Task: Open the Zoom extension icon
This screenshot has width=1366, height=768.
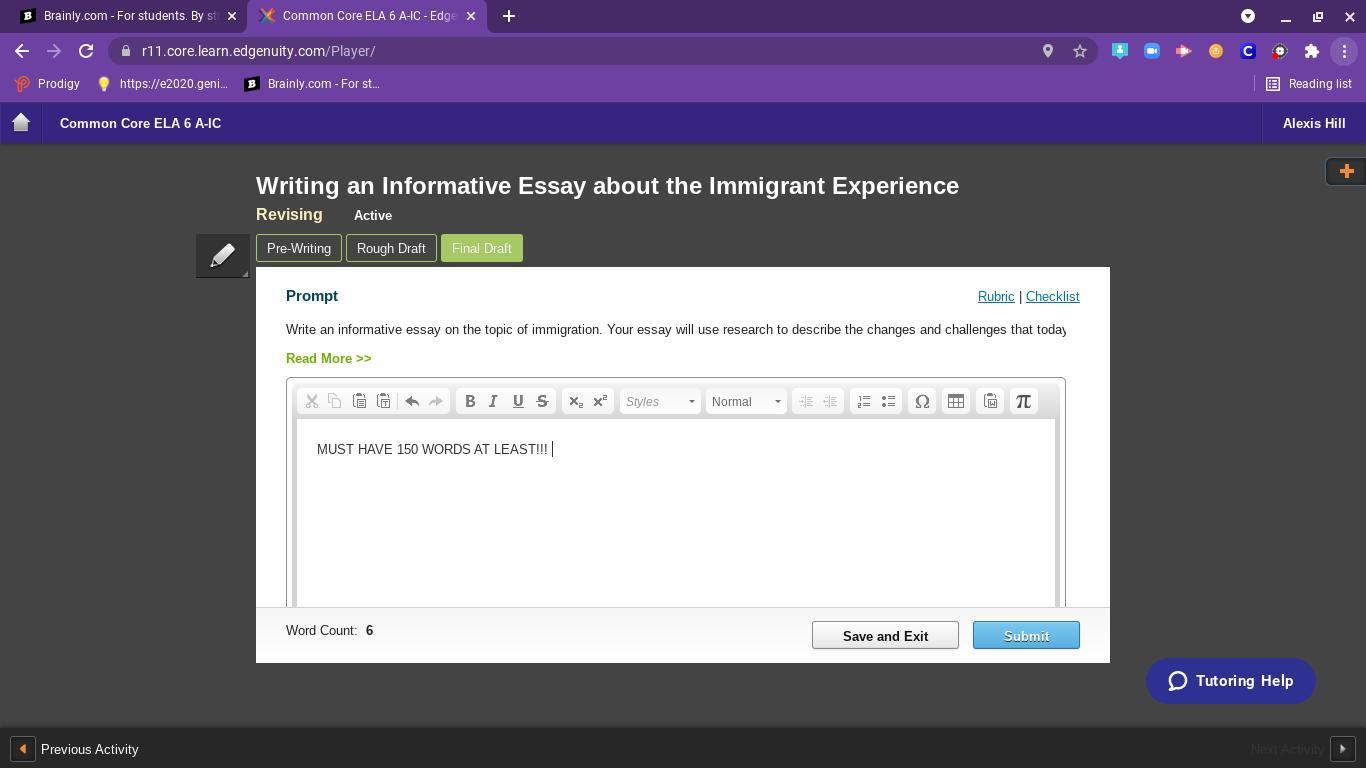Action: coord(1152,51)
